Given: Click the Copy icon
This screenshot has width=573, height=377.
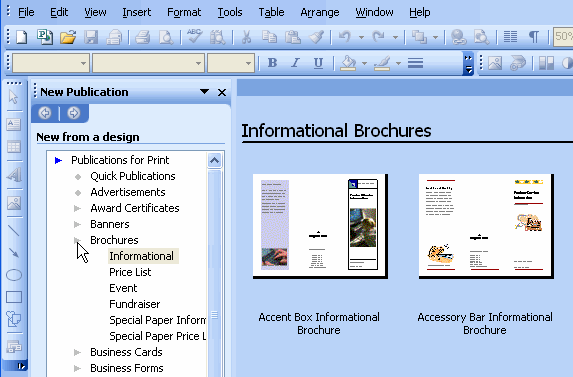Looking at the screenshot, I should [269, 37].
